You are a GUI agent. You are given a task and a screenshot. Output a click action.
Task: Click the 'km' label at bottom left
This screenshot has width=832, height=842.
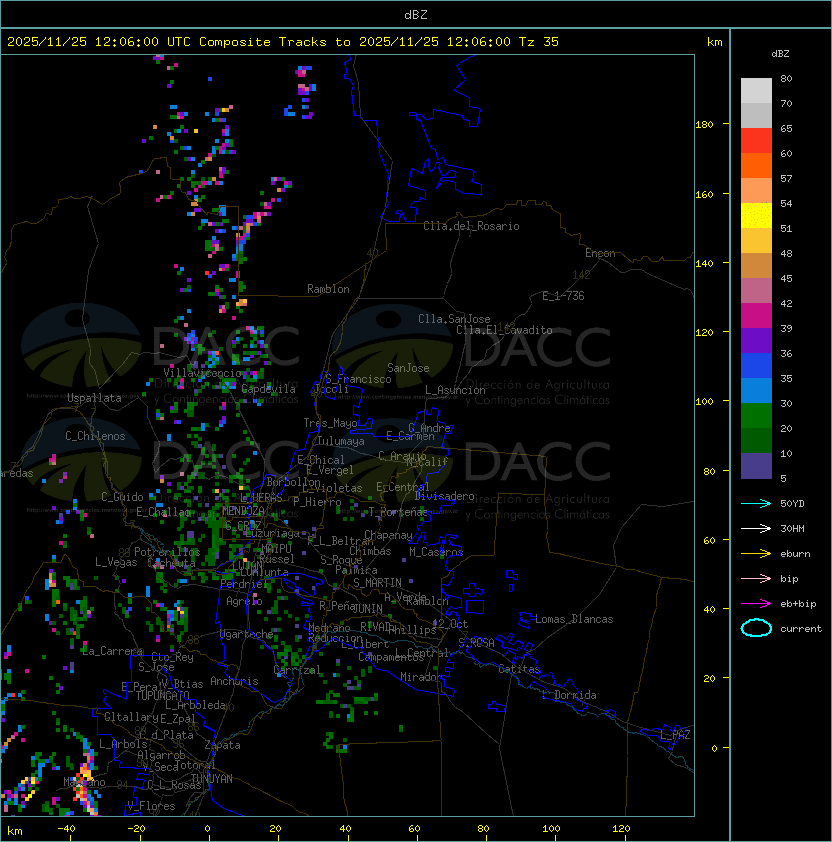pos(15,831)
